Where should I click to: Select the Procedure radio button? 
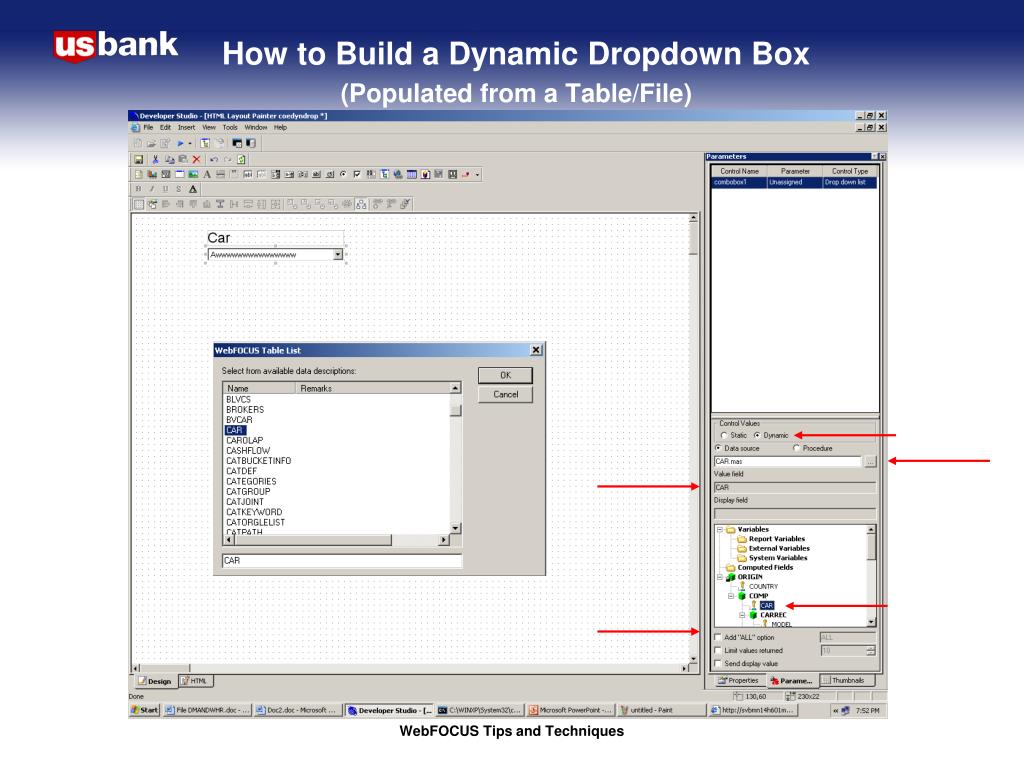pyautogui.click(x=796, y=448)
